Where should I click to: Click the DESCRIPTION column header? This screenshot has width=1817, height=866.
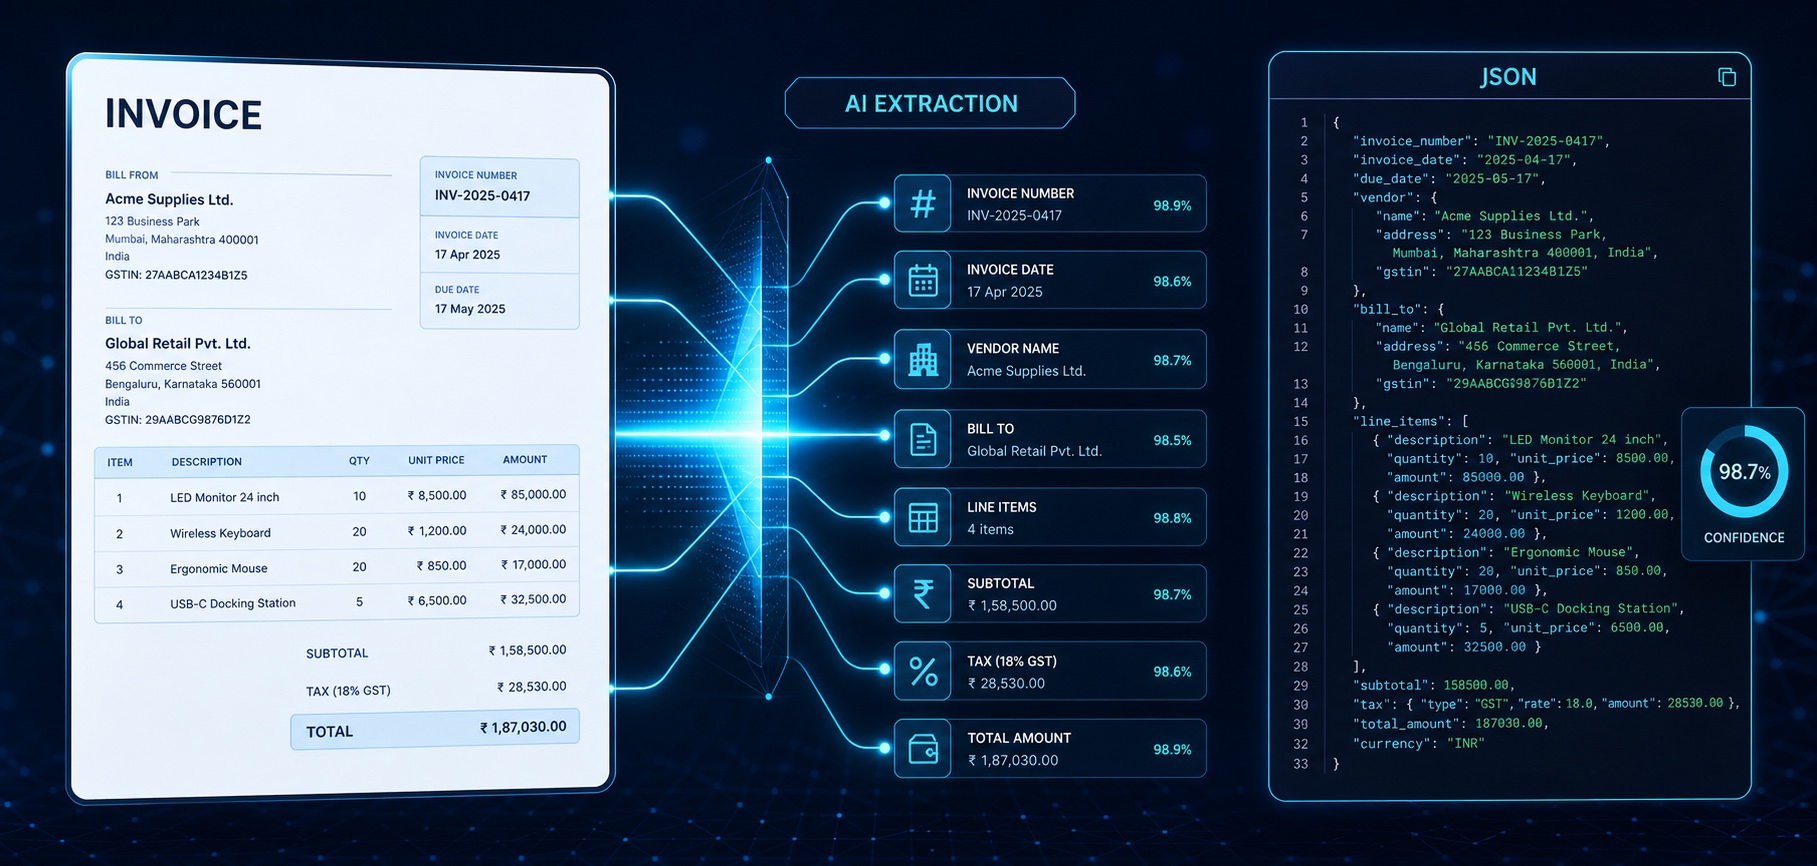tap(206, 462)
